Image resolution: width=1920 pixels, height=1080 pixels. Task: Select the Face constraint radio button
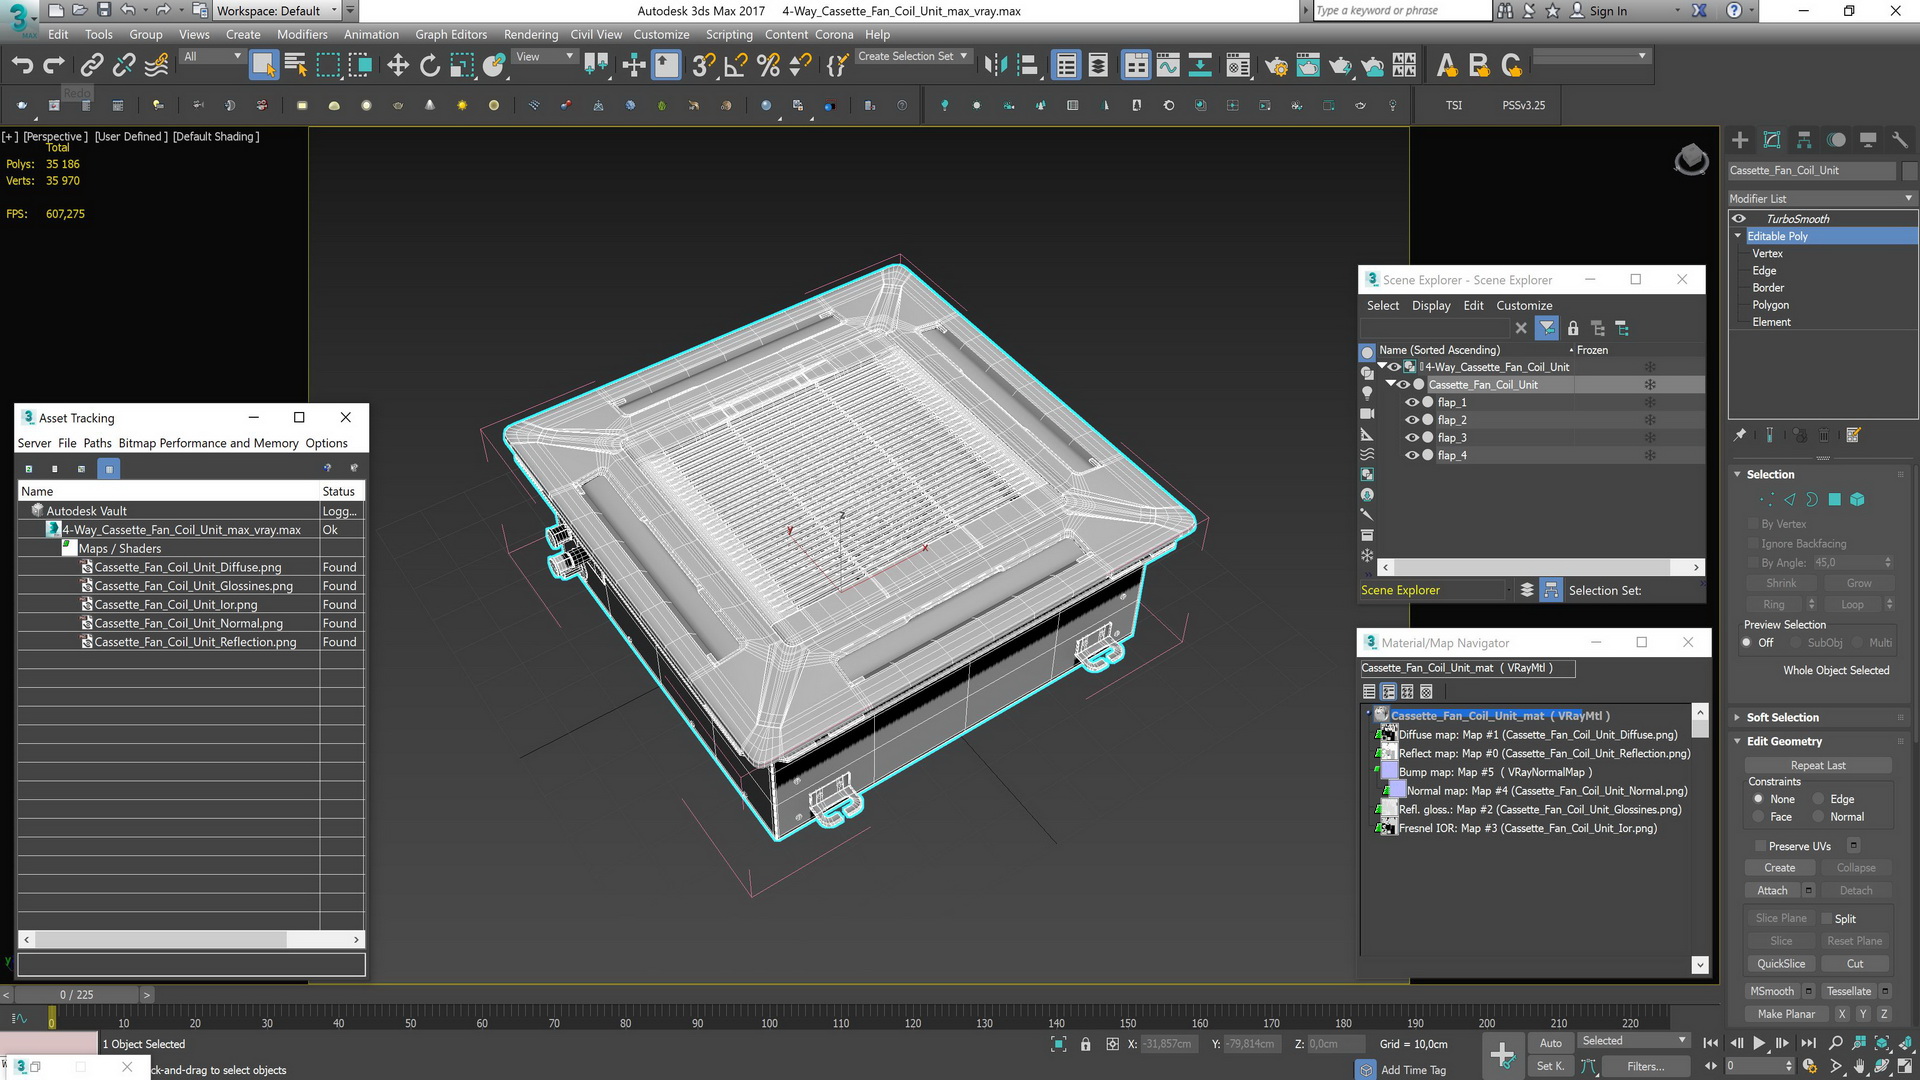coord(1758,817)
